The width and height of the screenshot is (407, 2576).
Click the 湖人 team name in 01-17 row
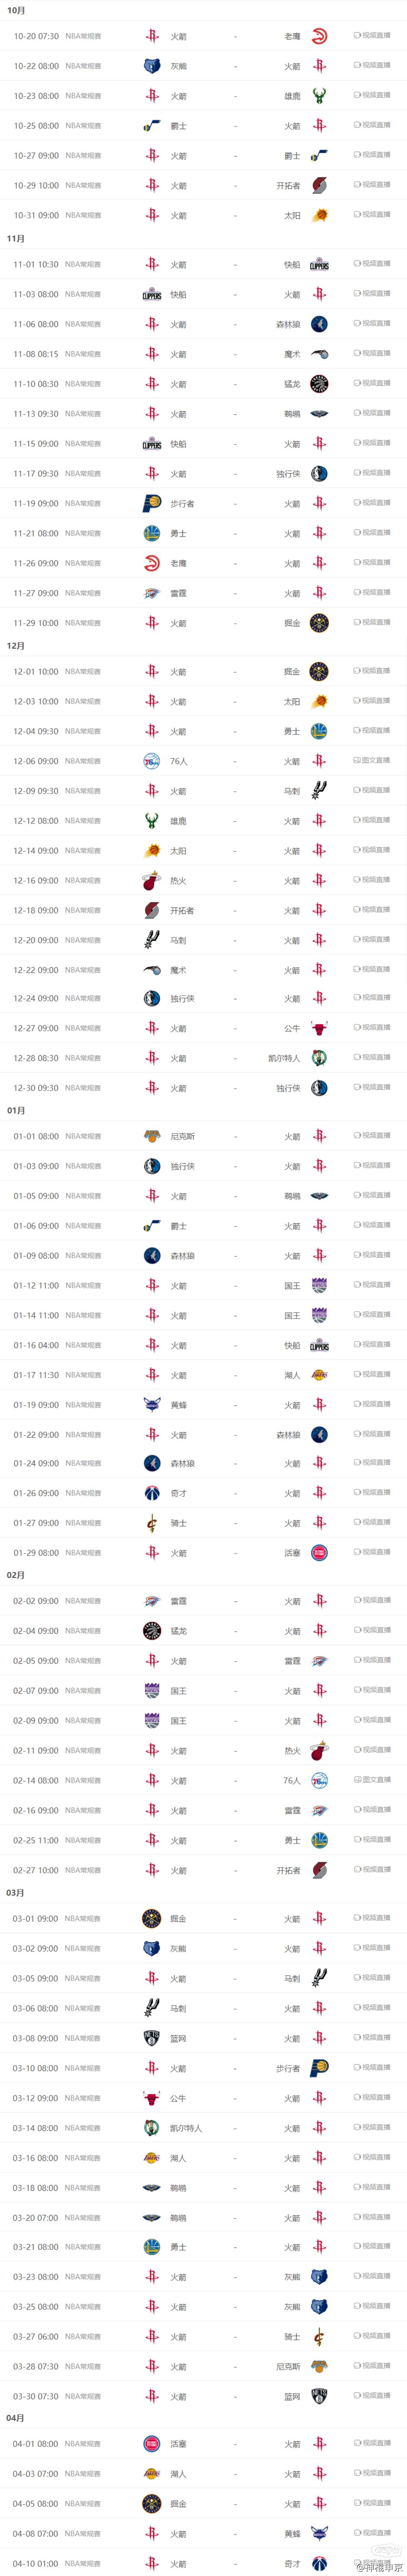(292, 1375)
